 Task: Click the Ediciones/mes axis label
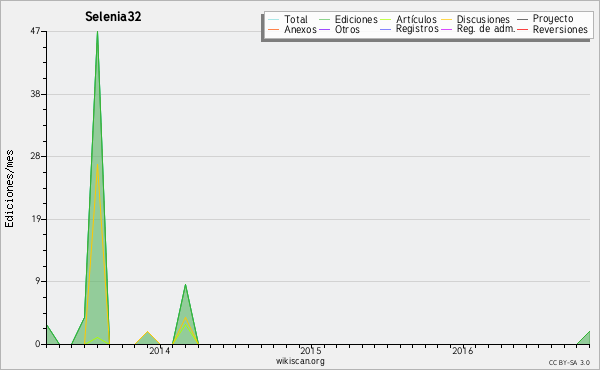9,188
